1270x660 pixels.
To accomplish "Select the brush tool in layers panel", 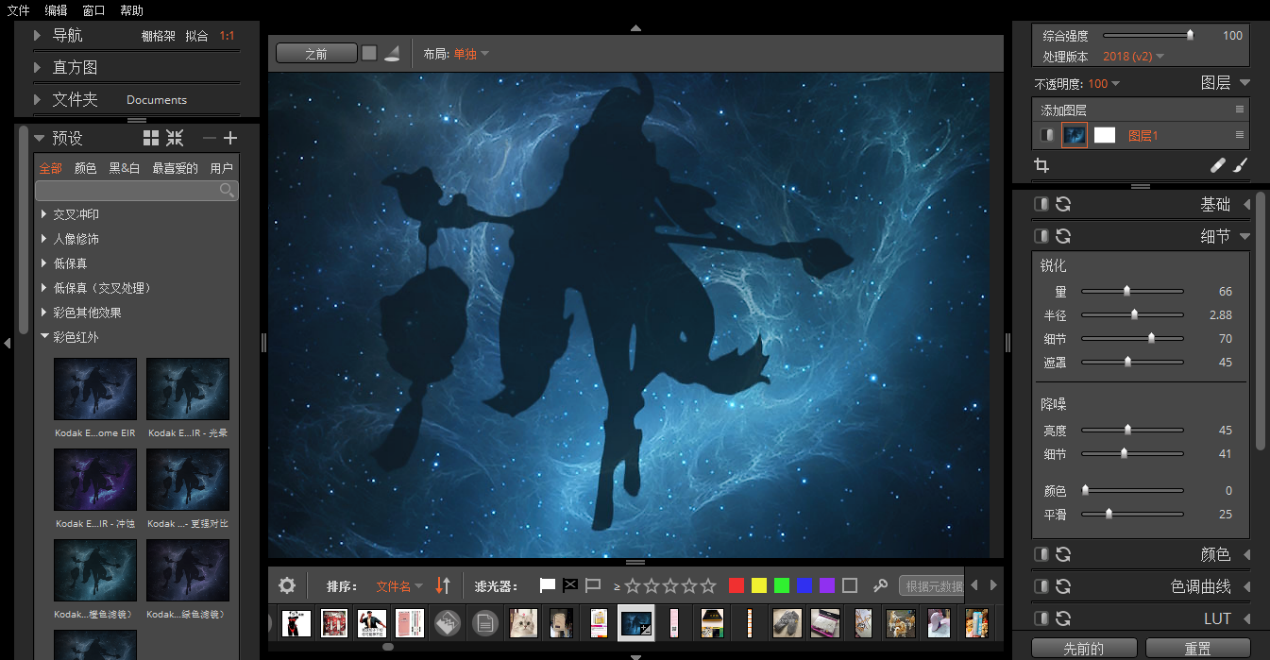I will [1240, 165].
